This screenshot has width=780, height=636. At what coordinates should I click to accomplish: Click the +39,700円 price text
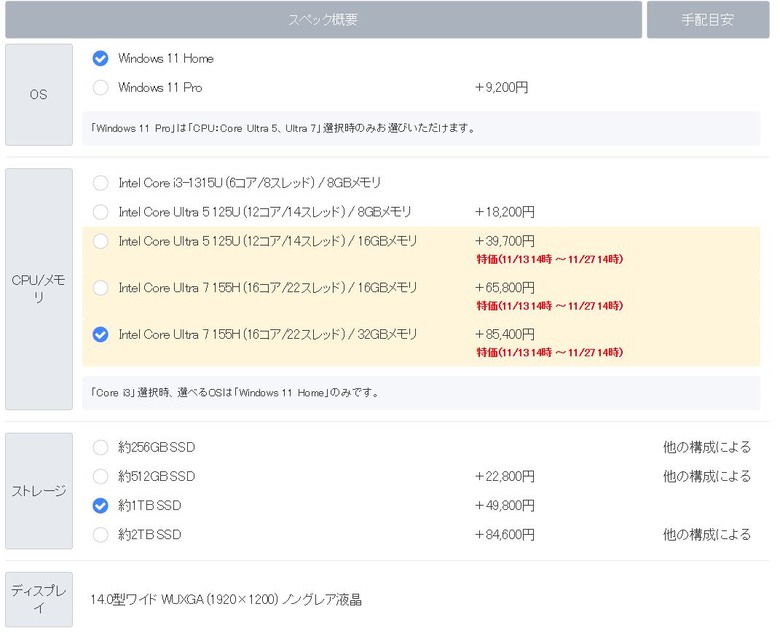[505, 241]
